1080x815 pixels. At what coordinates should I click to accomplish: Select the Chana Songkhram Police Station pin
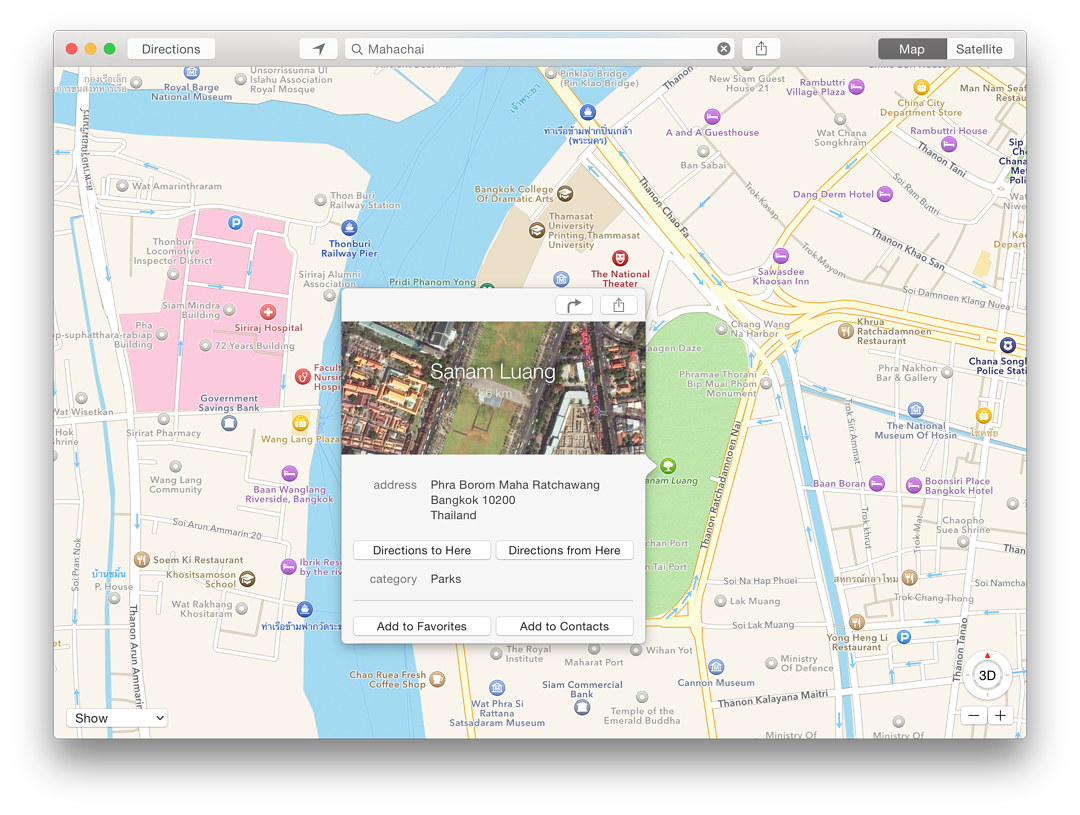1008,345
